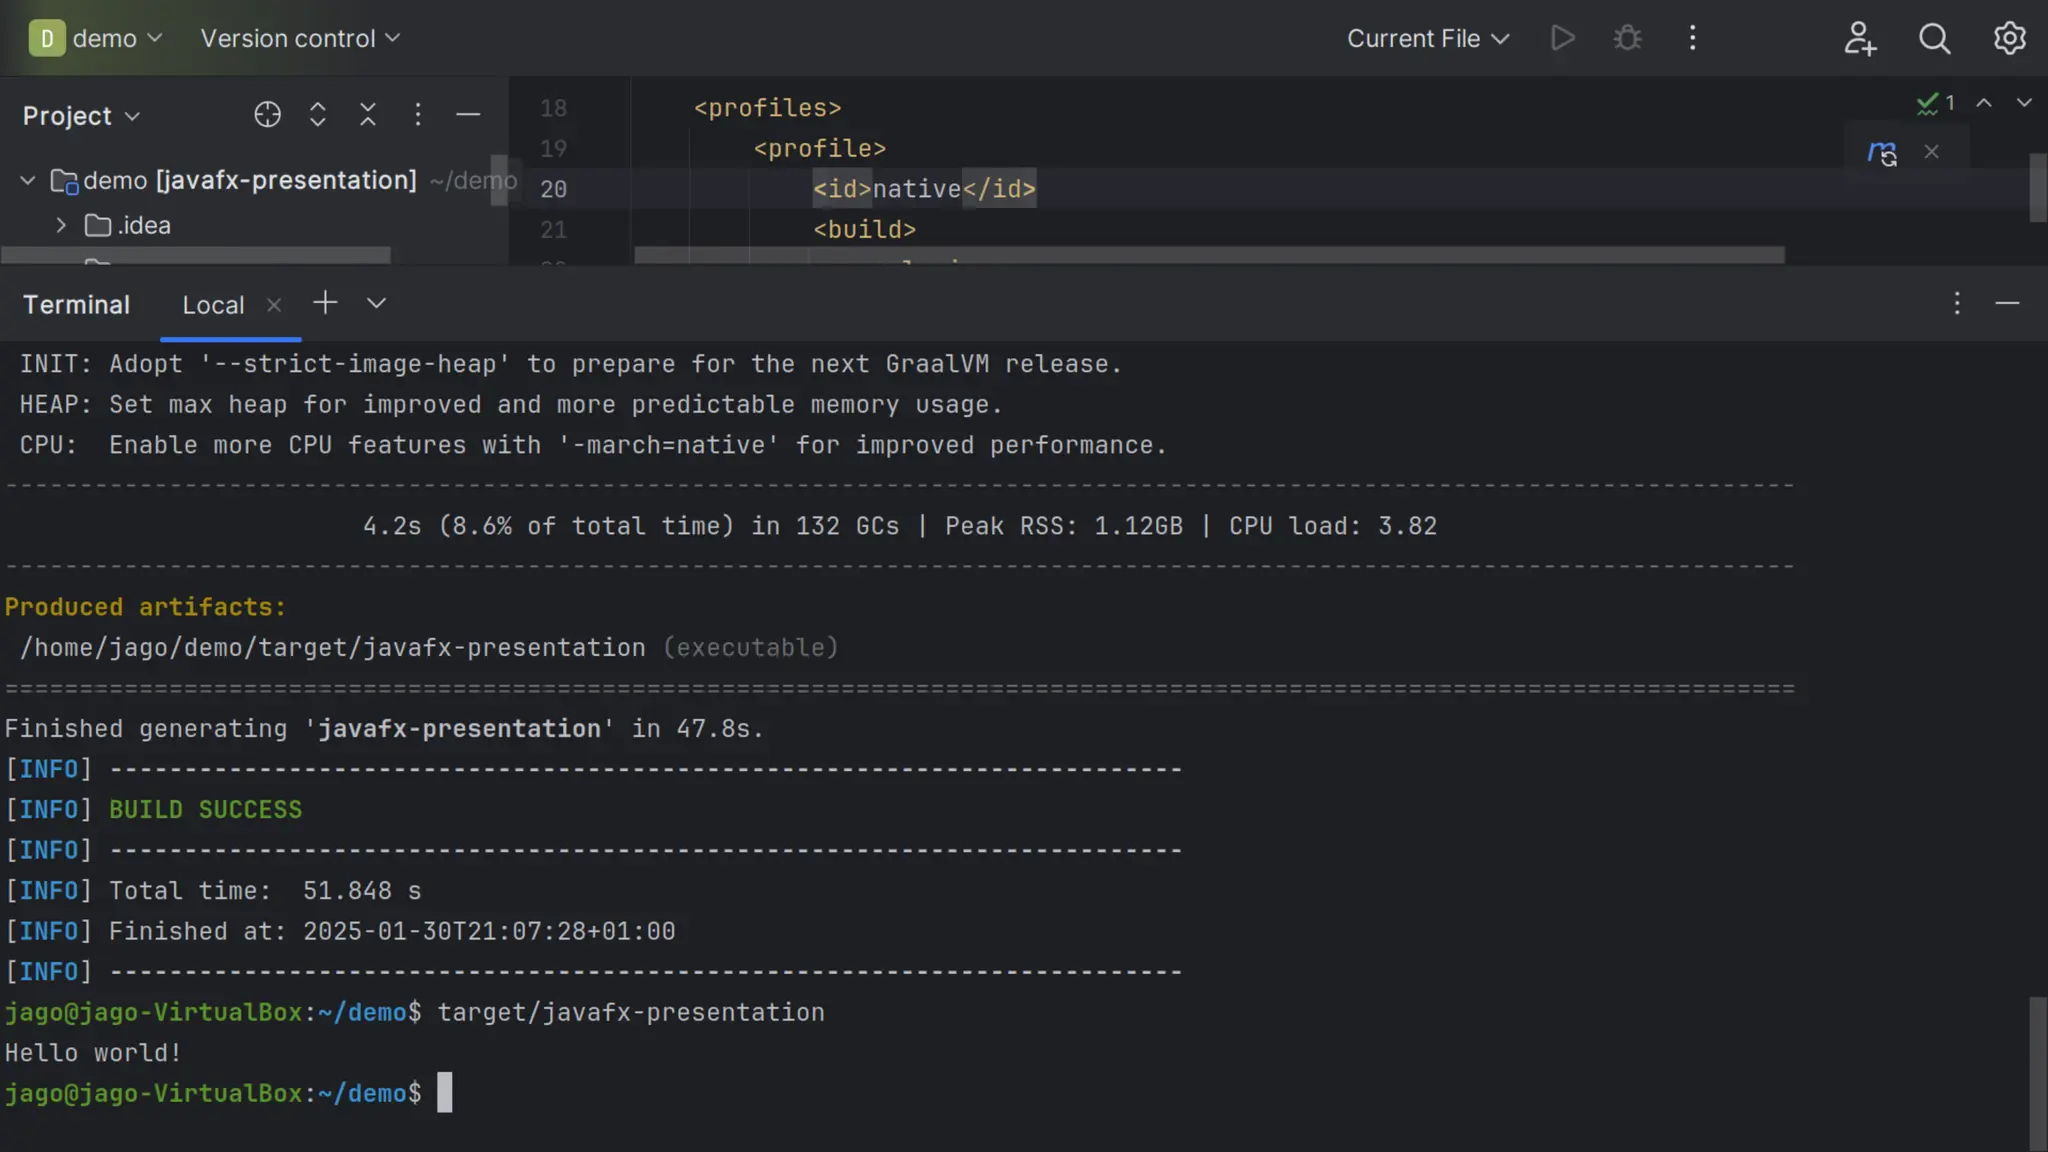The image size is (2048, 1152).
Task: Open Project view selector header
Action: click(80, 116)
